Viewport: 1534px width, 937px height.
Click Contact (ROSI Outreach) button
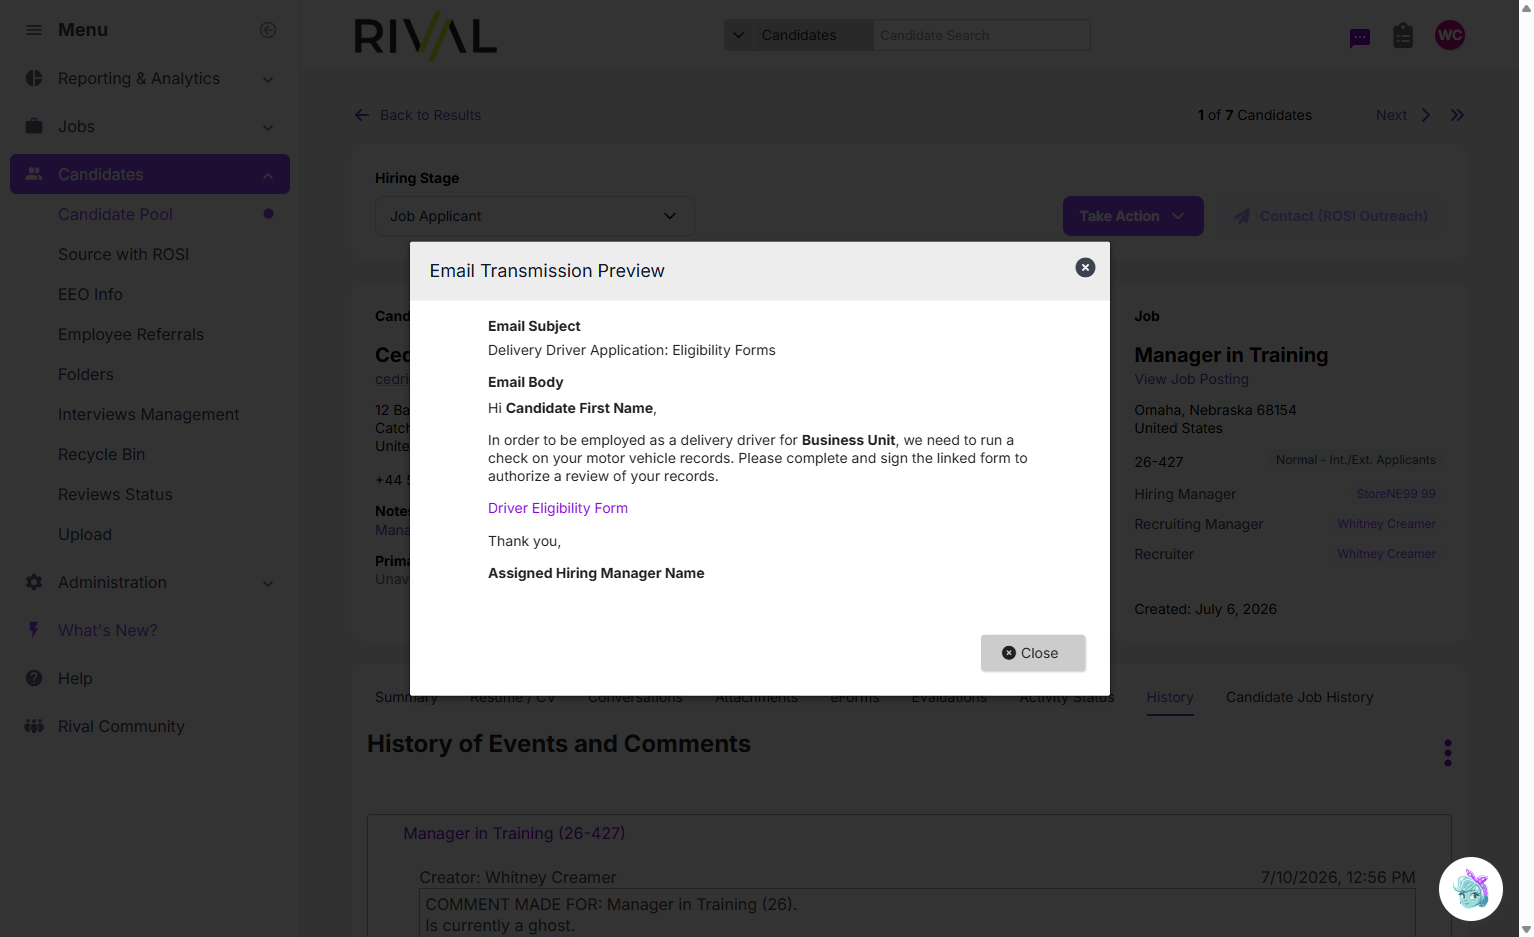click(1331, 216)
